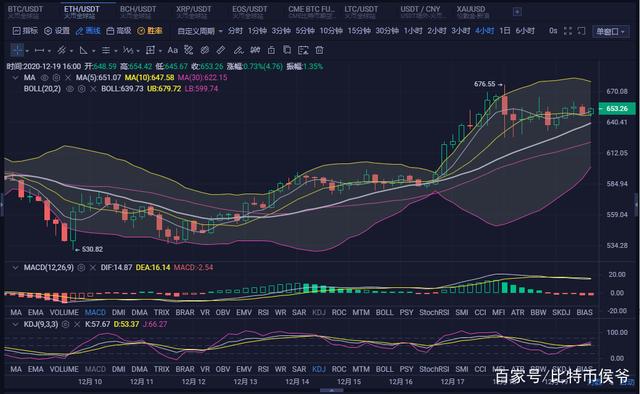Expand parallel channel tool dropdown arrow
This screenshot has width=640, height=394.
[71, 51]
